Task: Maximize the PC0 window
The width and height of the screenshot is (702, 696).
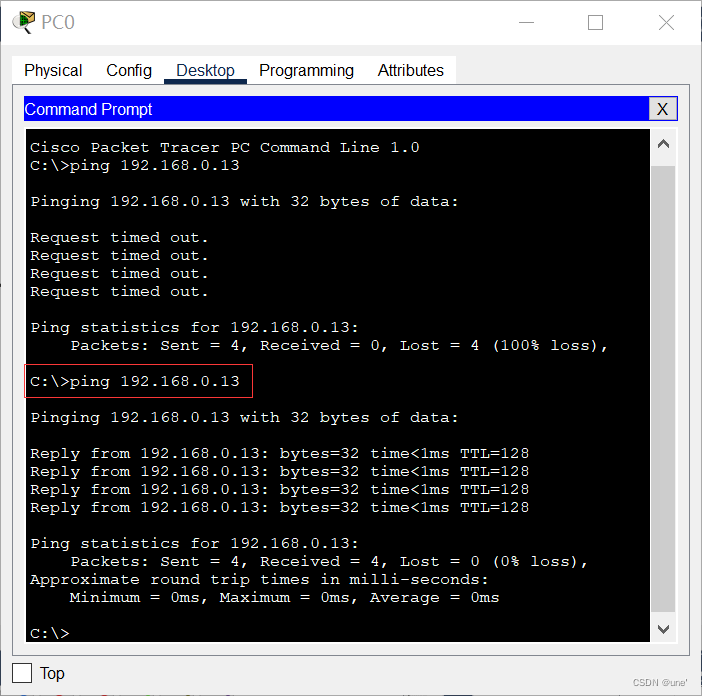Action: (x=595, y=22)
